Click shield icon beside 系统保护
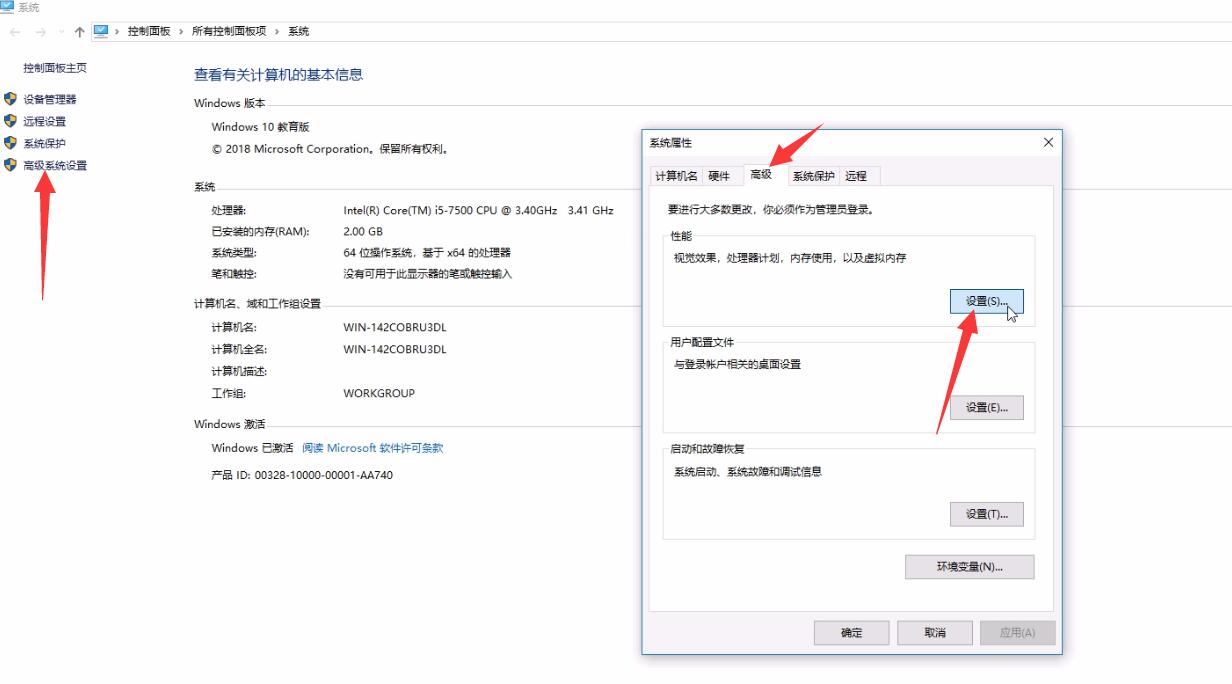1232x684 pixels. pyautogui.click(x=11, y=143)
